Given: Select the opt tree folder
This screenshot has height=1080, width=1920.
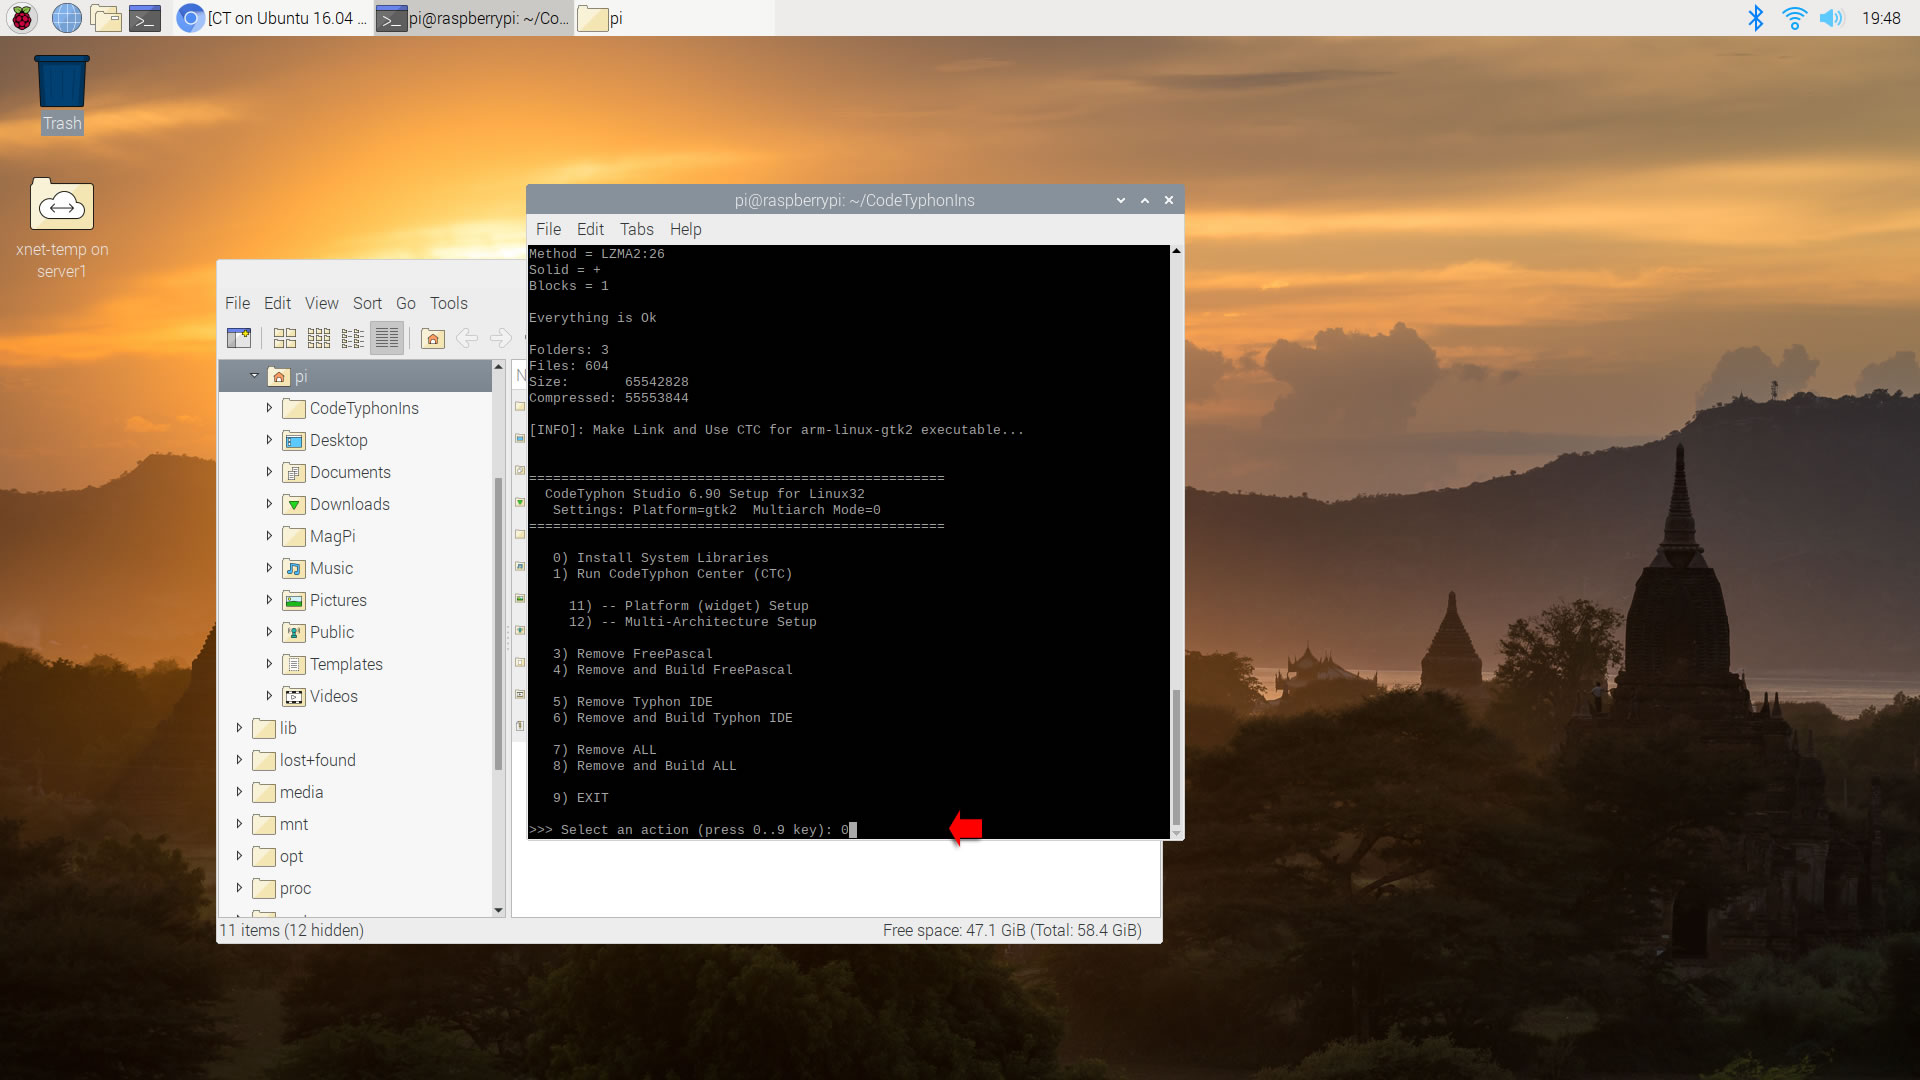Looking at the screenshot, I should pyautogui.click(x=278, y=856).
